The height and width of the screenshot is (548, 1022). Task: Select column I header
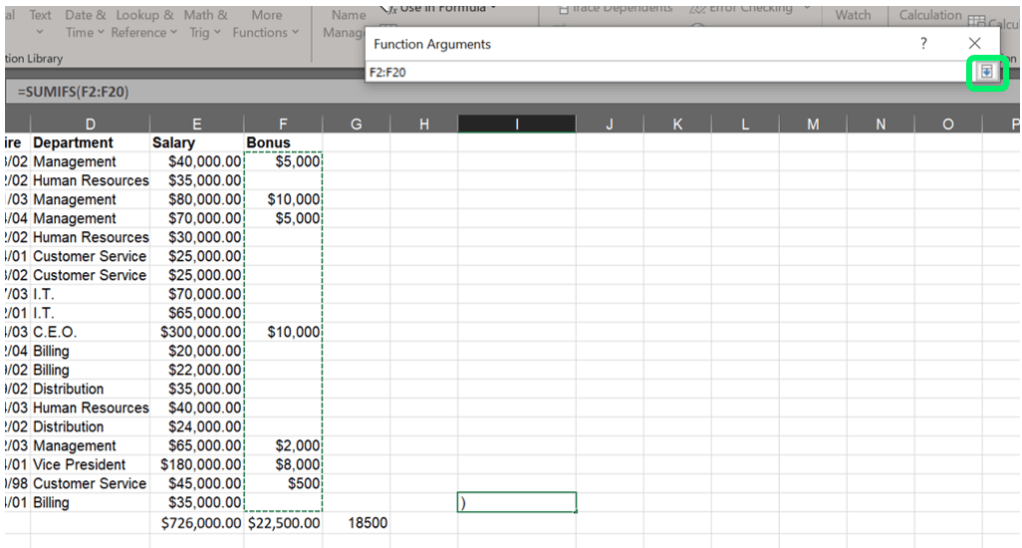point(516,123)
